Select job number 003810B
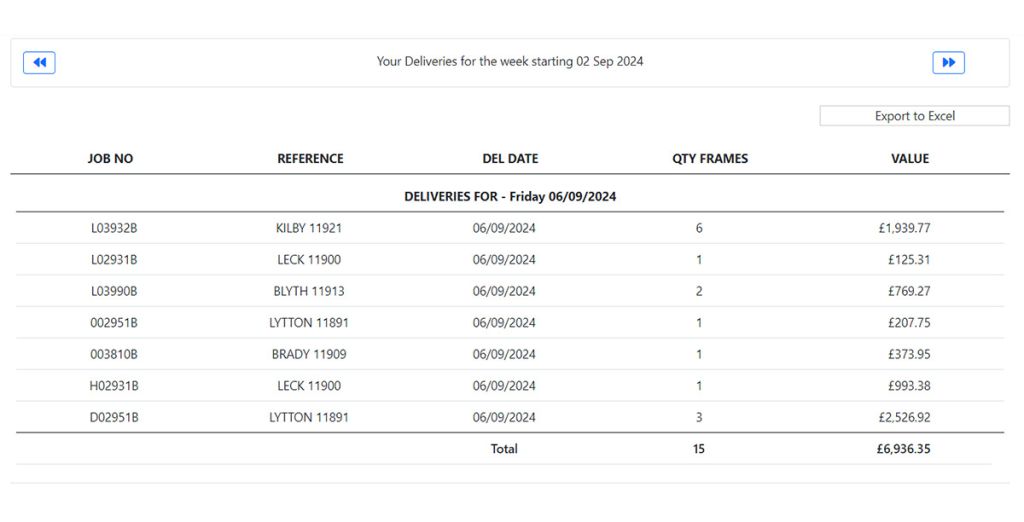Screen dimensions: 1024x522 pyautogui.click(x=114, y=354)
